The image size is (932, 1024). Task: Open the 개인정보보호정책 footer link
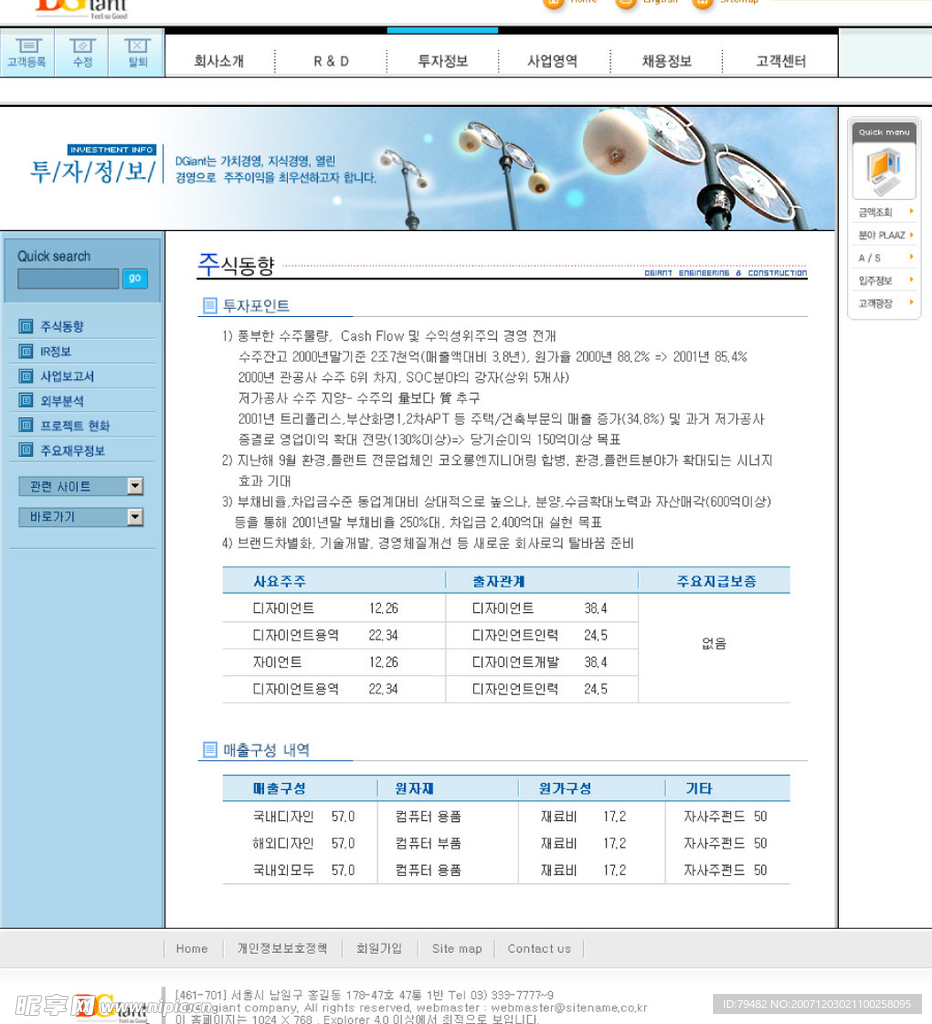[x=282, y=948]
